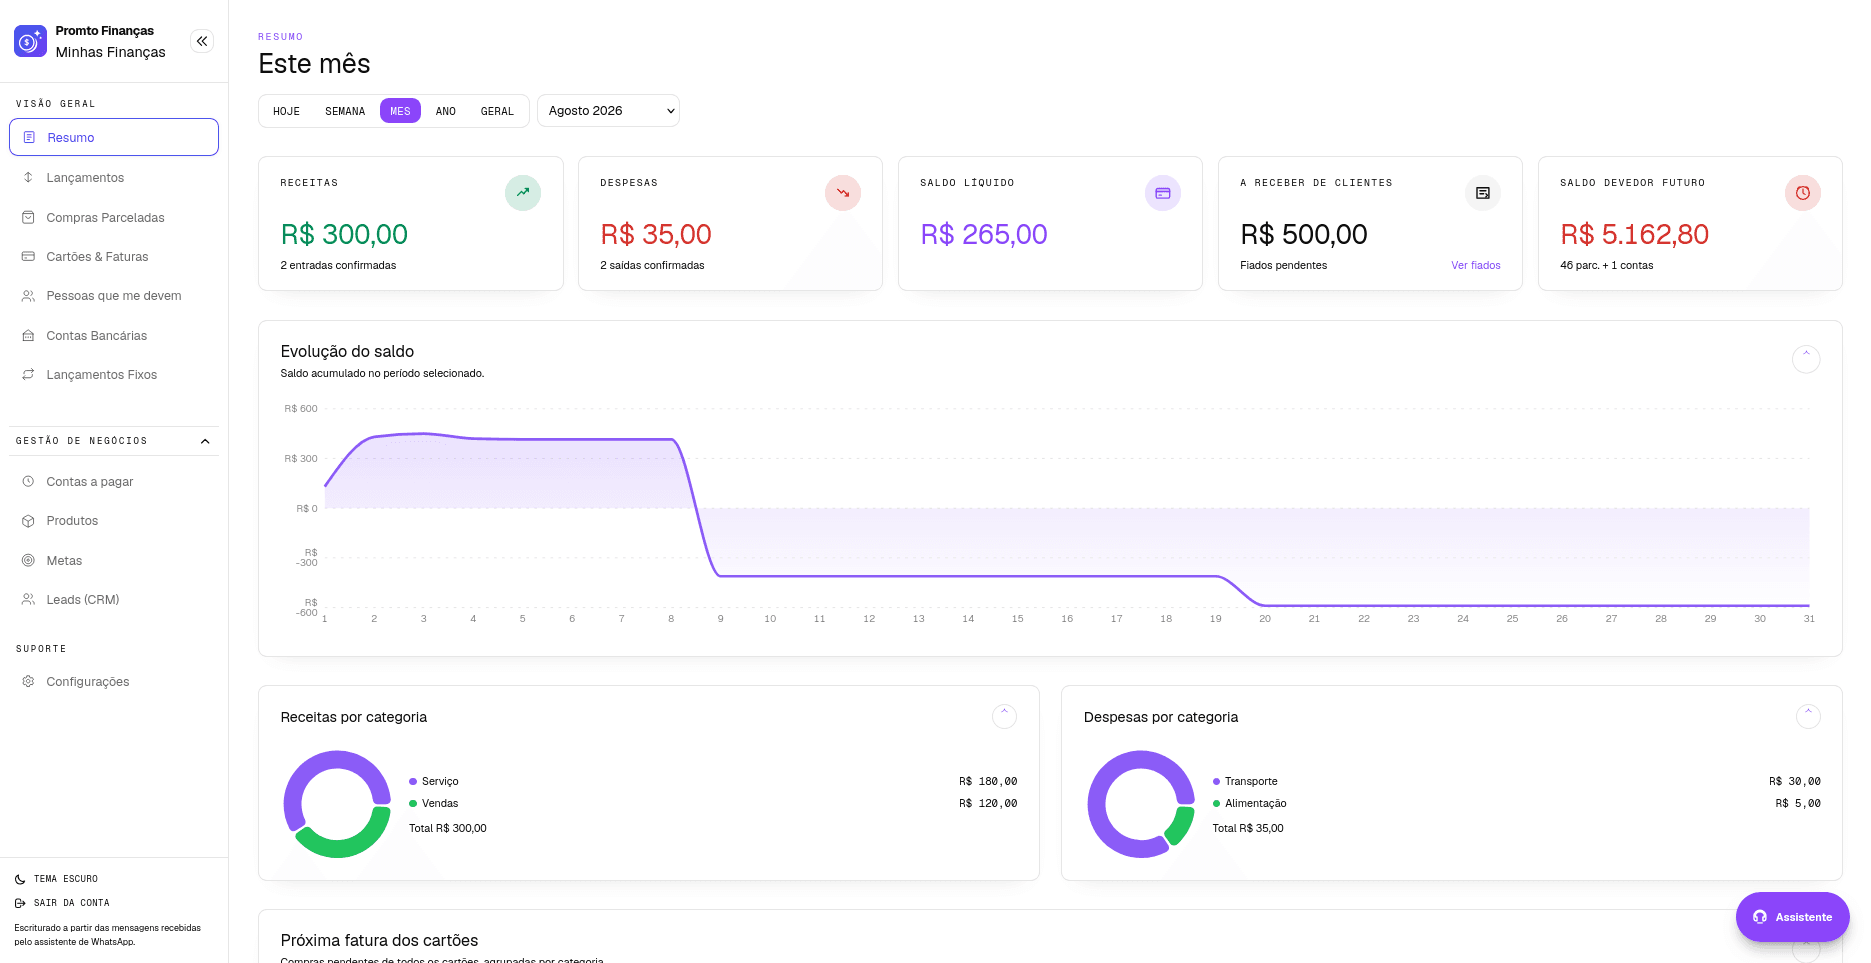
Task: Click the Receitas por categoria donut chart
Action: click(338, 804)
